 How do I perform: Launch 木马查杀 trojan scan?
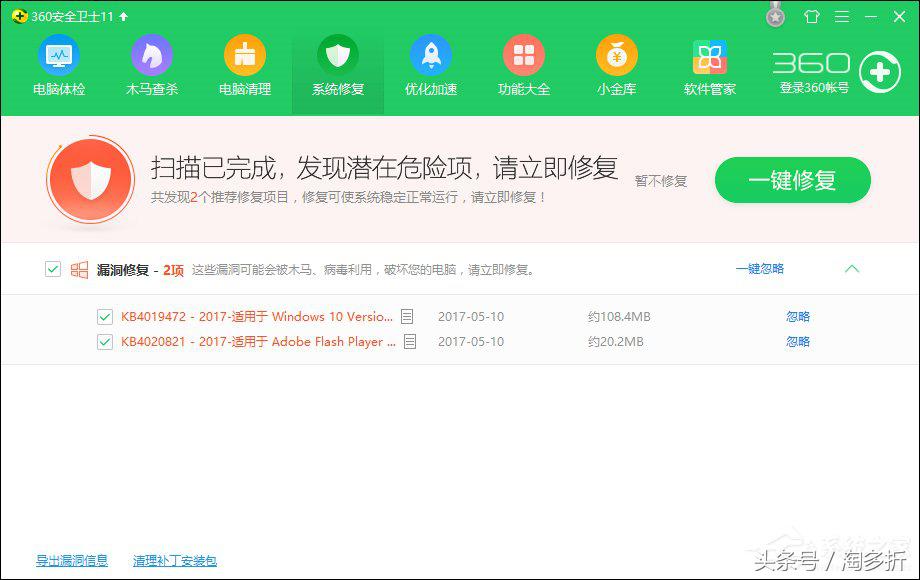[x=152, y=67]
